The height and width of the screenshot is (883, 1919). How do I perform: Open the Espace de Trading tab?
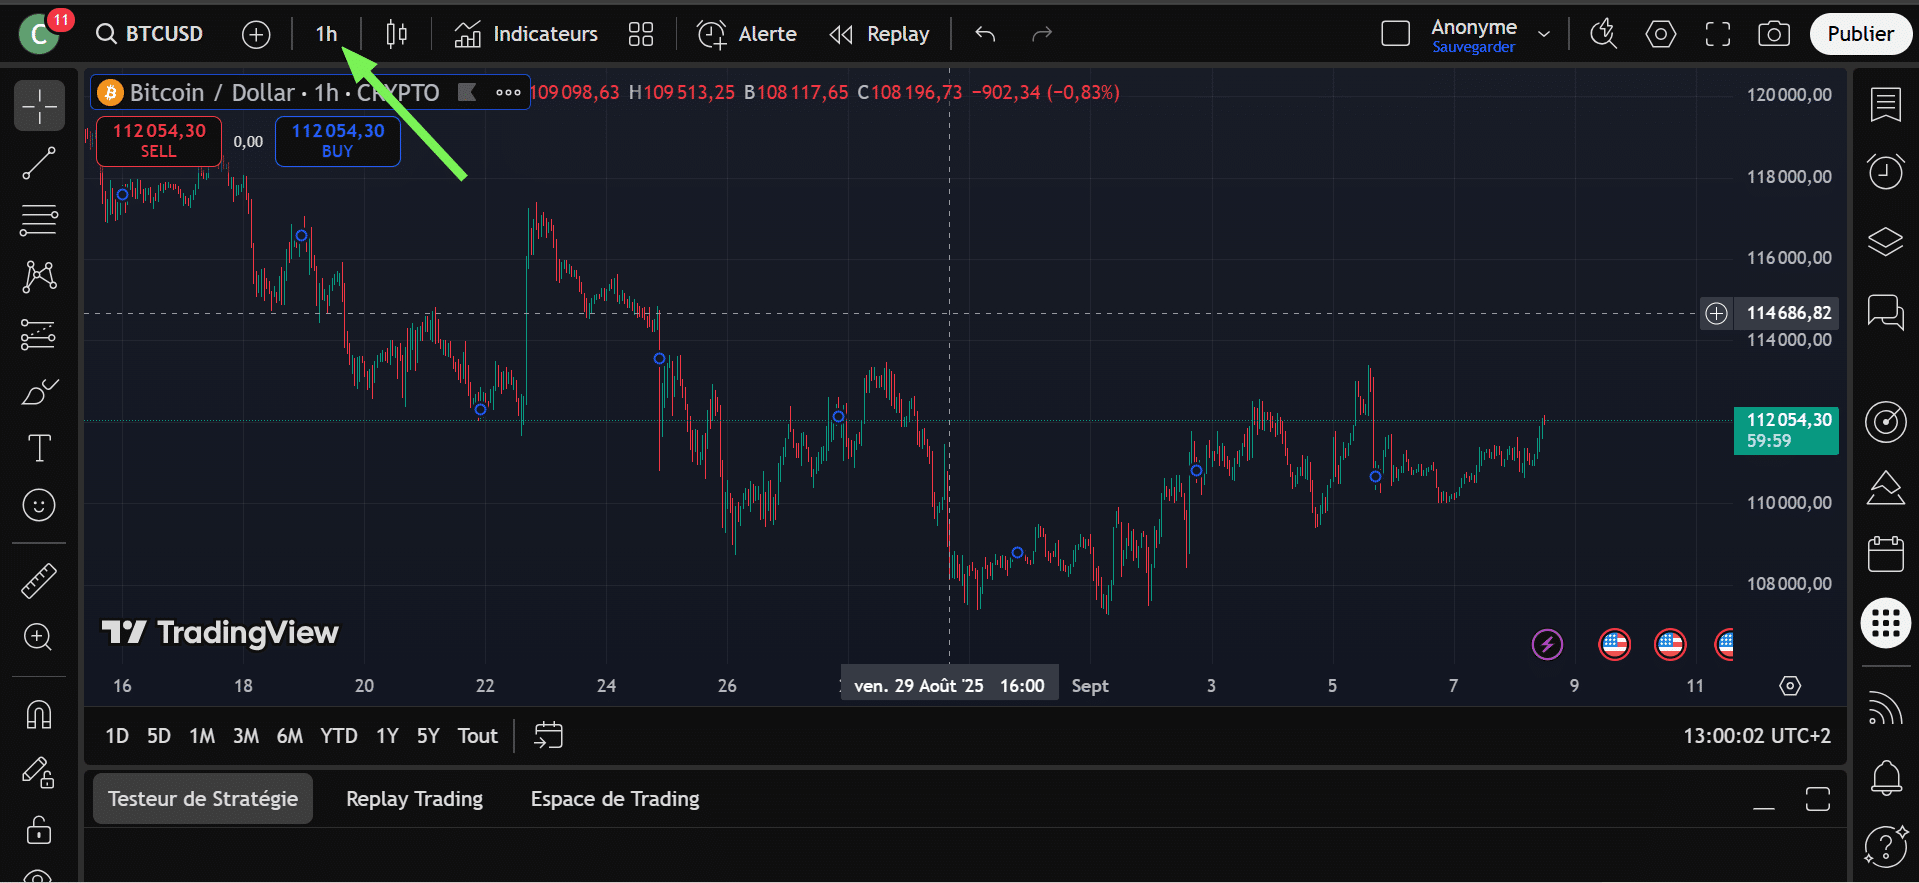click(614, 799)
